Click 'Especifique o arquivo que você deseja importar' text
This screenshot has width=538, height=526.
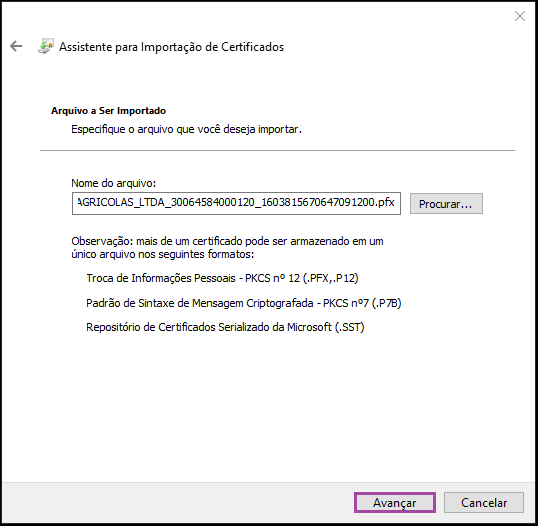pos(186,129)
